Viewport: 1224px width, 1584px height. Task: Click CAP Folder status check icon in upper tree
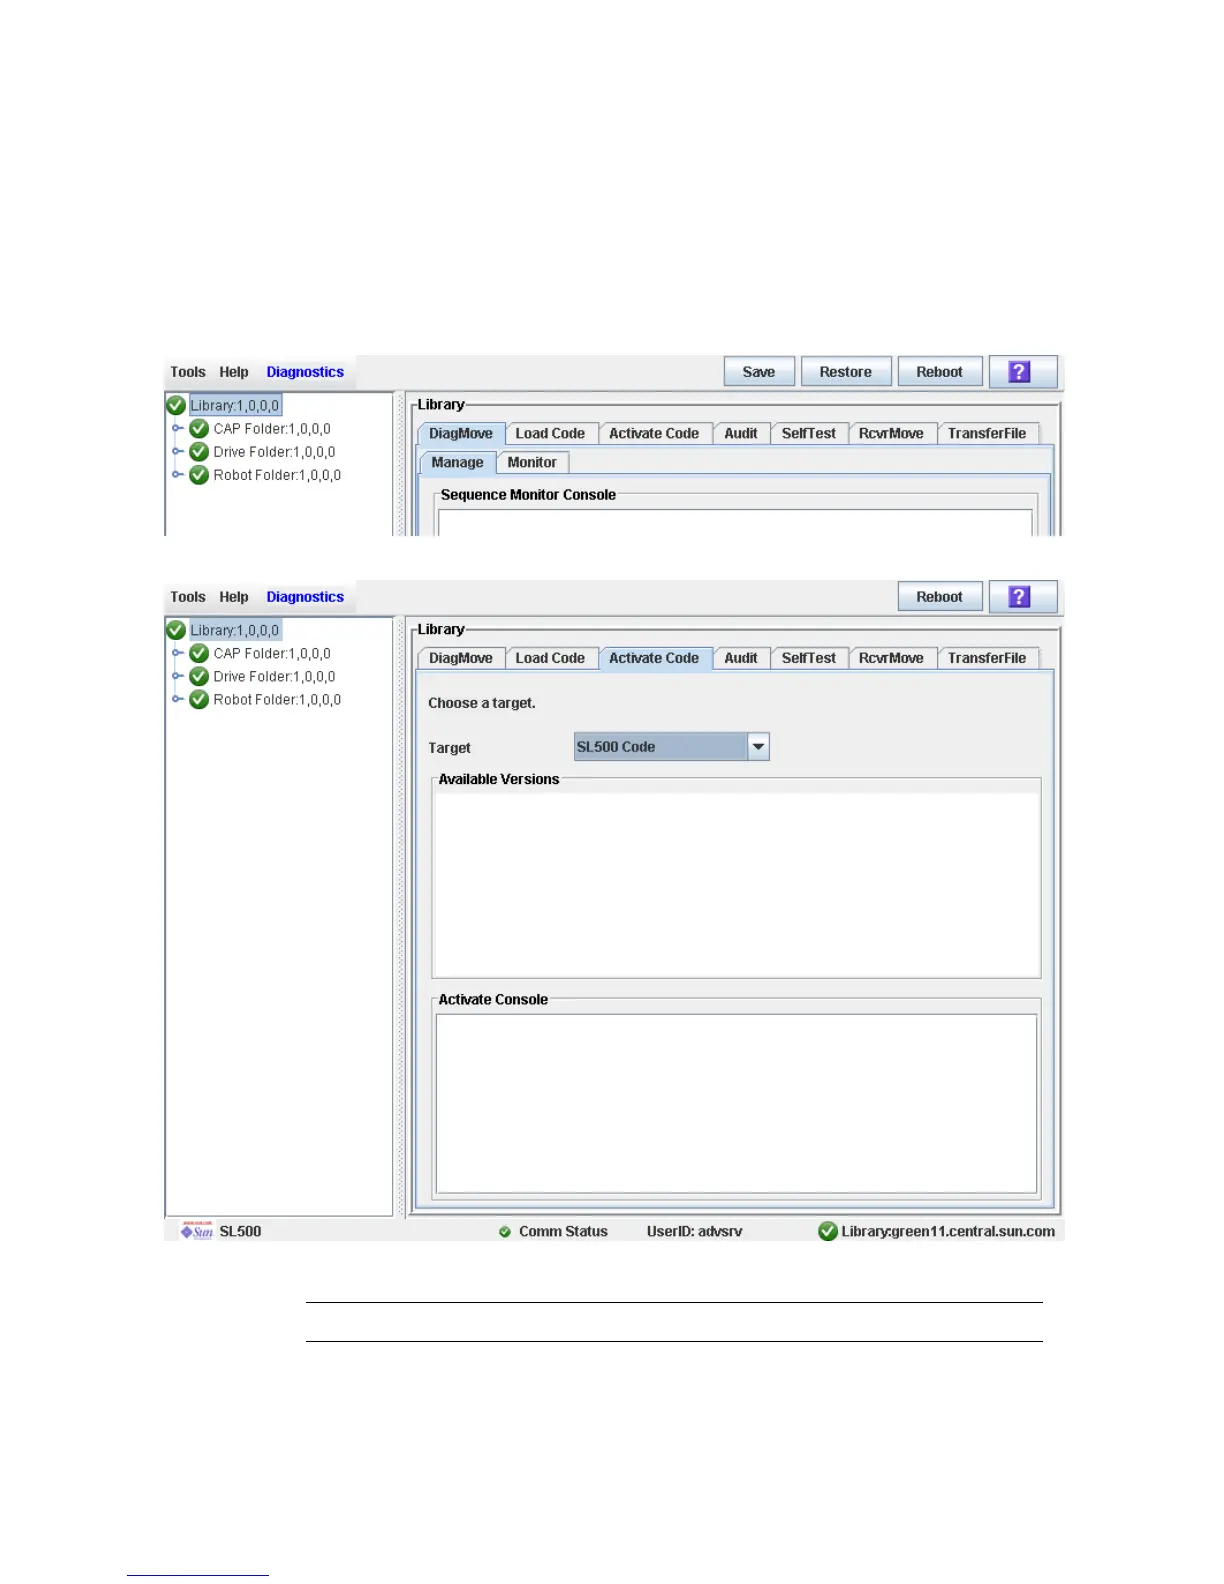point(199,429)
